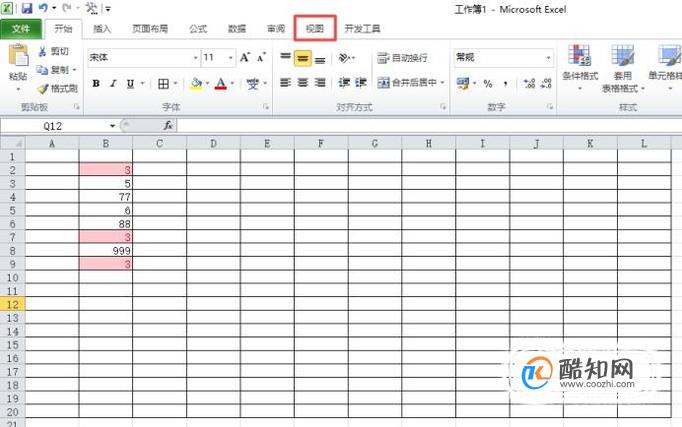The image size is (682, 427).
Task: Click 合并后居中 merge and center button
Action: point(407,82)
